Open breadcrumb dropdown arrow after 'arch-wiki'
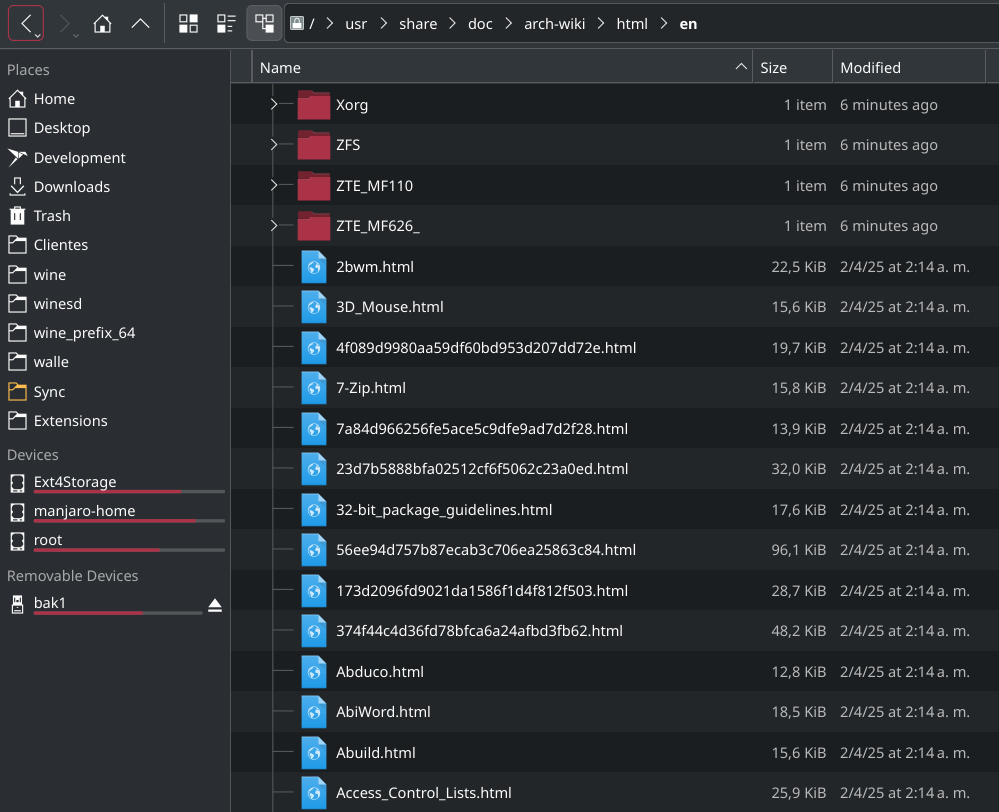 [601, 24]
